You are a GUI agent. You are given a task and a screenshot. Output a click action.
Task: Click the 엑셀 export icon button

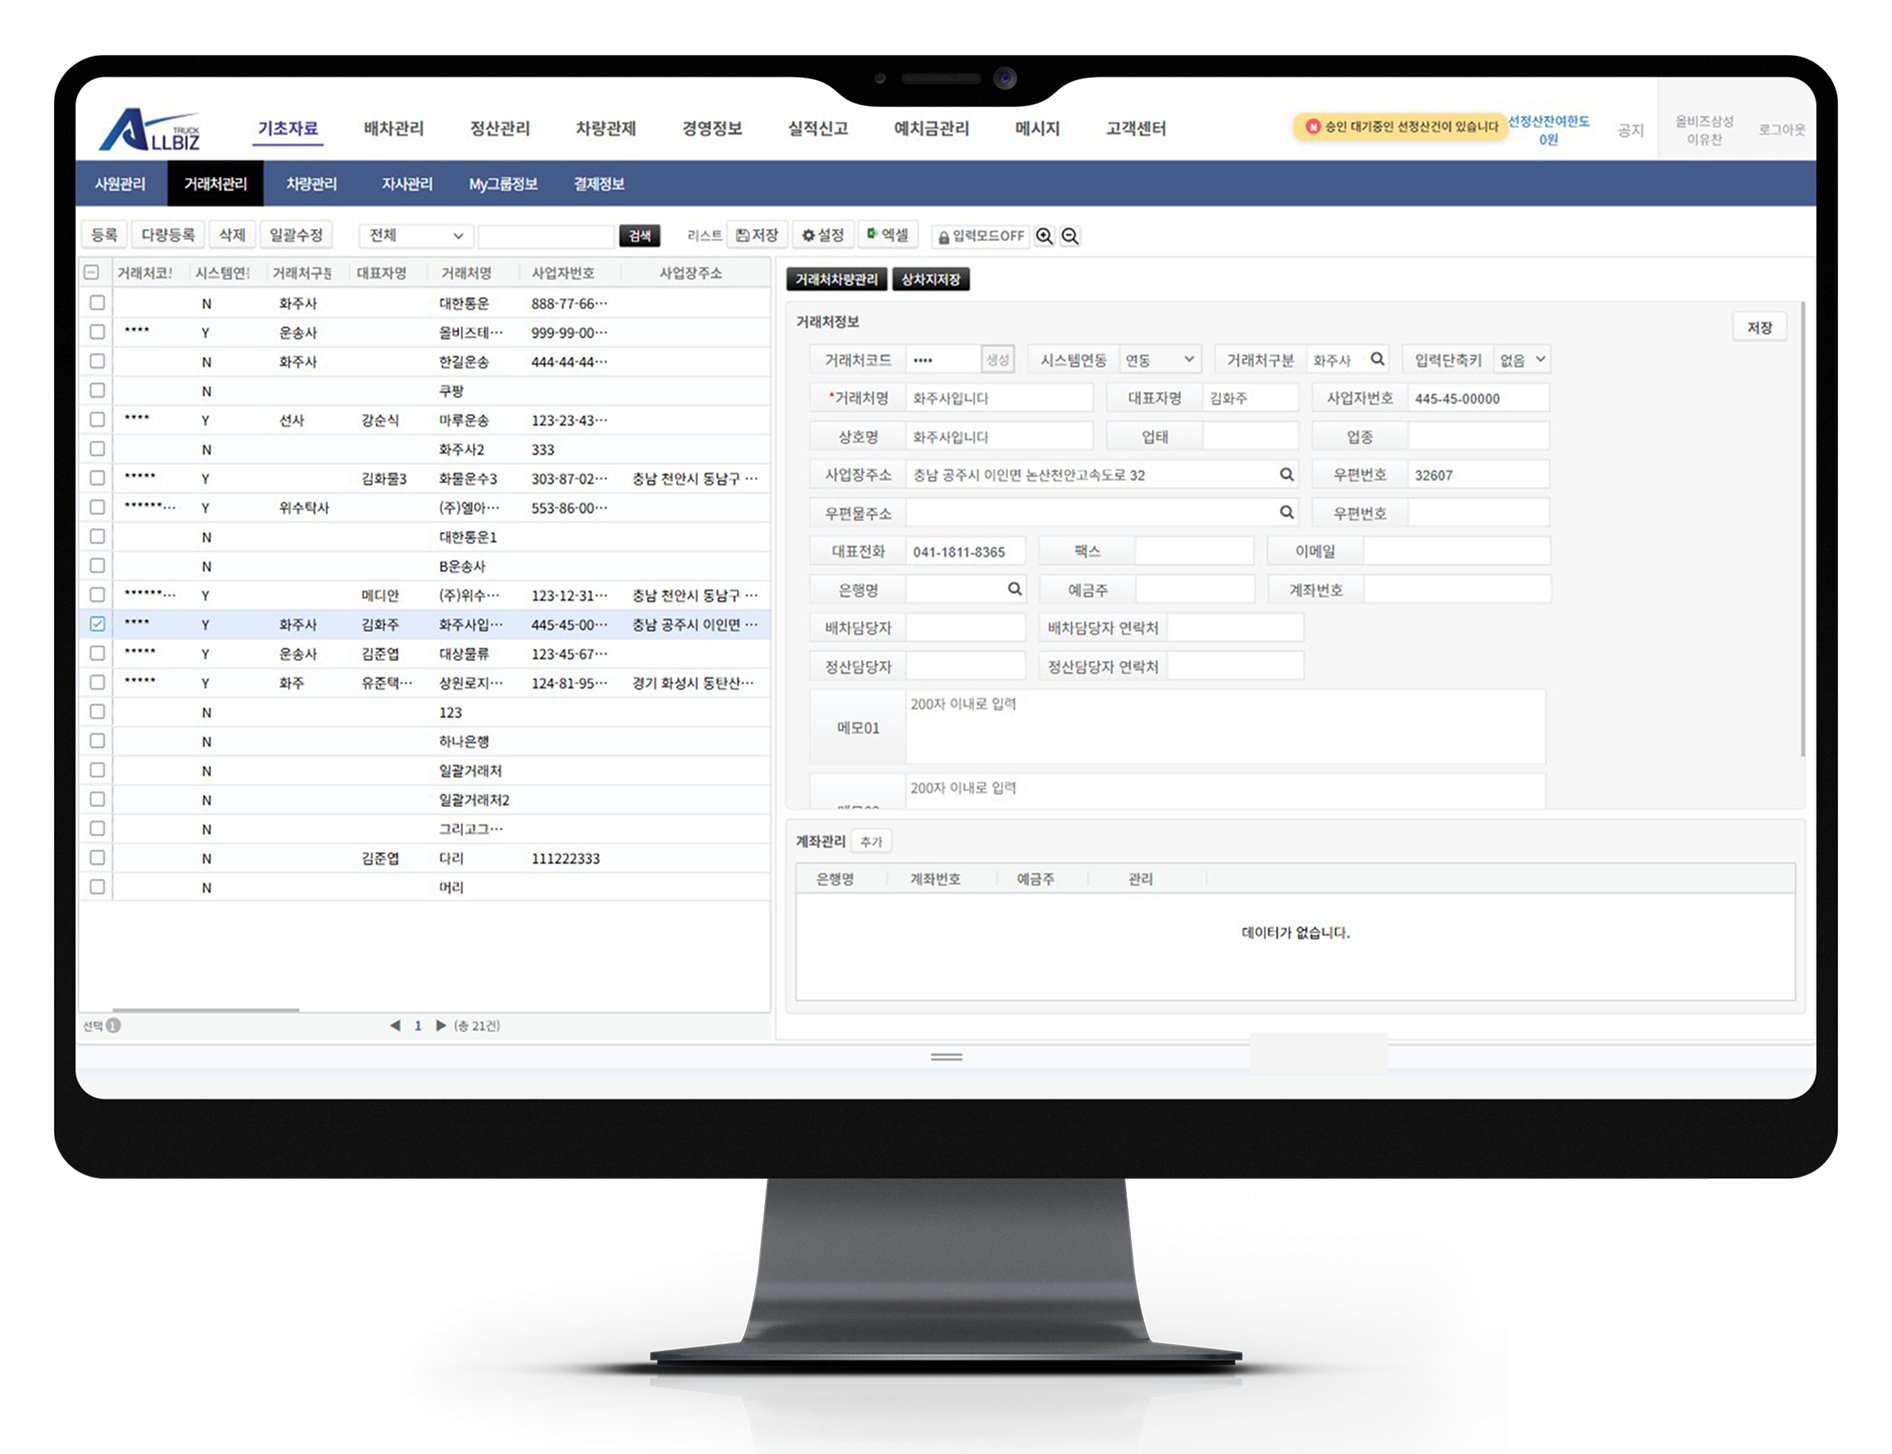[887, 235]
